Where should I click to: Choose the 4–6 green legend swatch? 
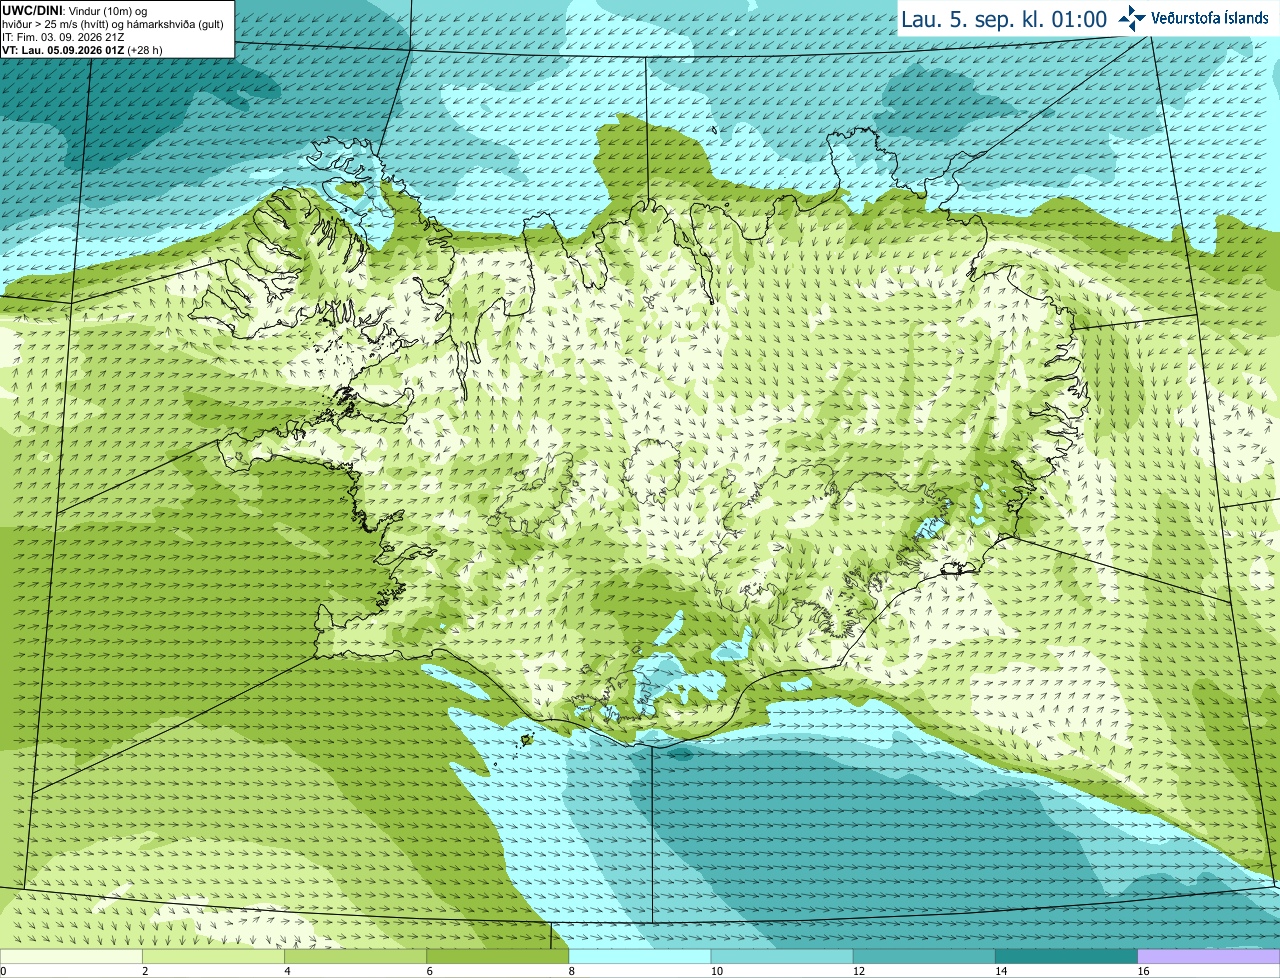click(355, 956)
